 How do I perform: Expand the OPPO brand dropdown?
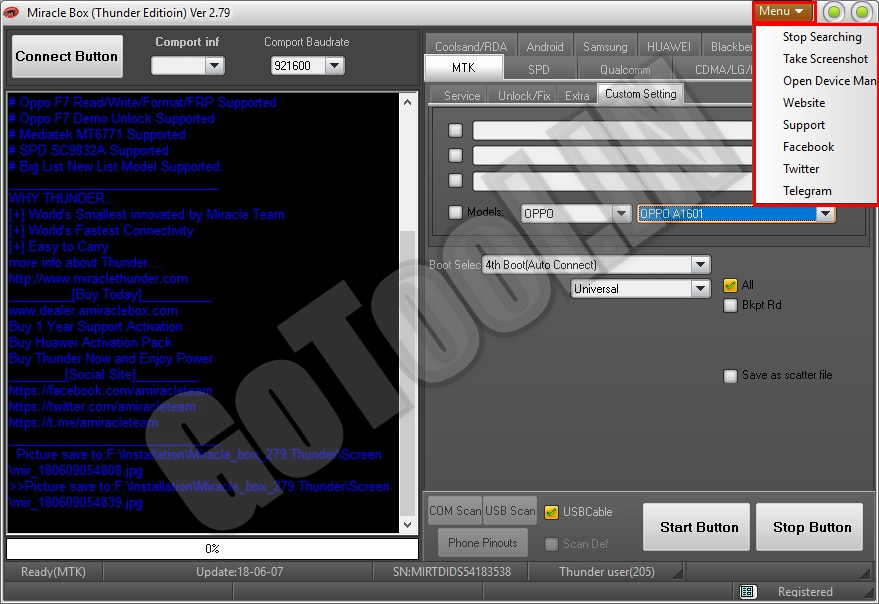point(620,214)
